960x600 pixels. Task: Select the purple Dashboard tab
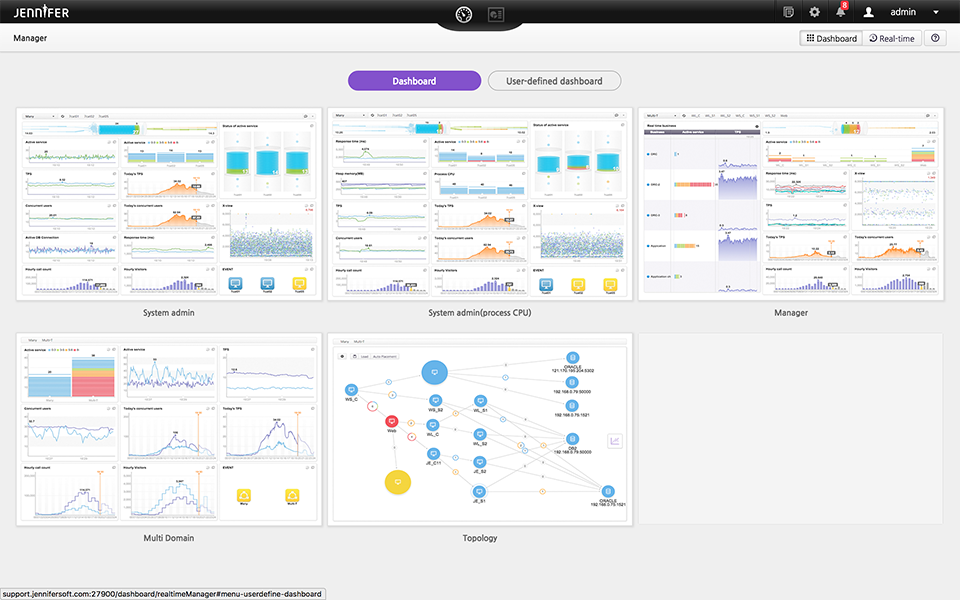point(414,81)
